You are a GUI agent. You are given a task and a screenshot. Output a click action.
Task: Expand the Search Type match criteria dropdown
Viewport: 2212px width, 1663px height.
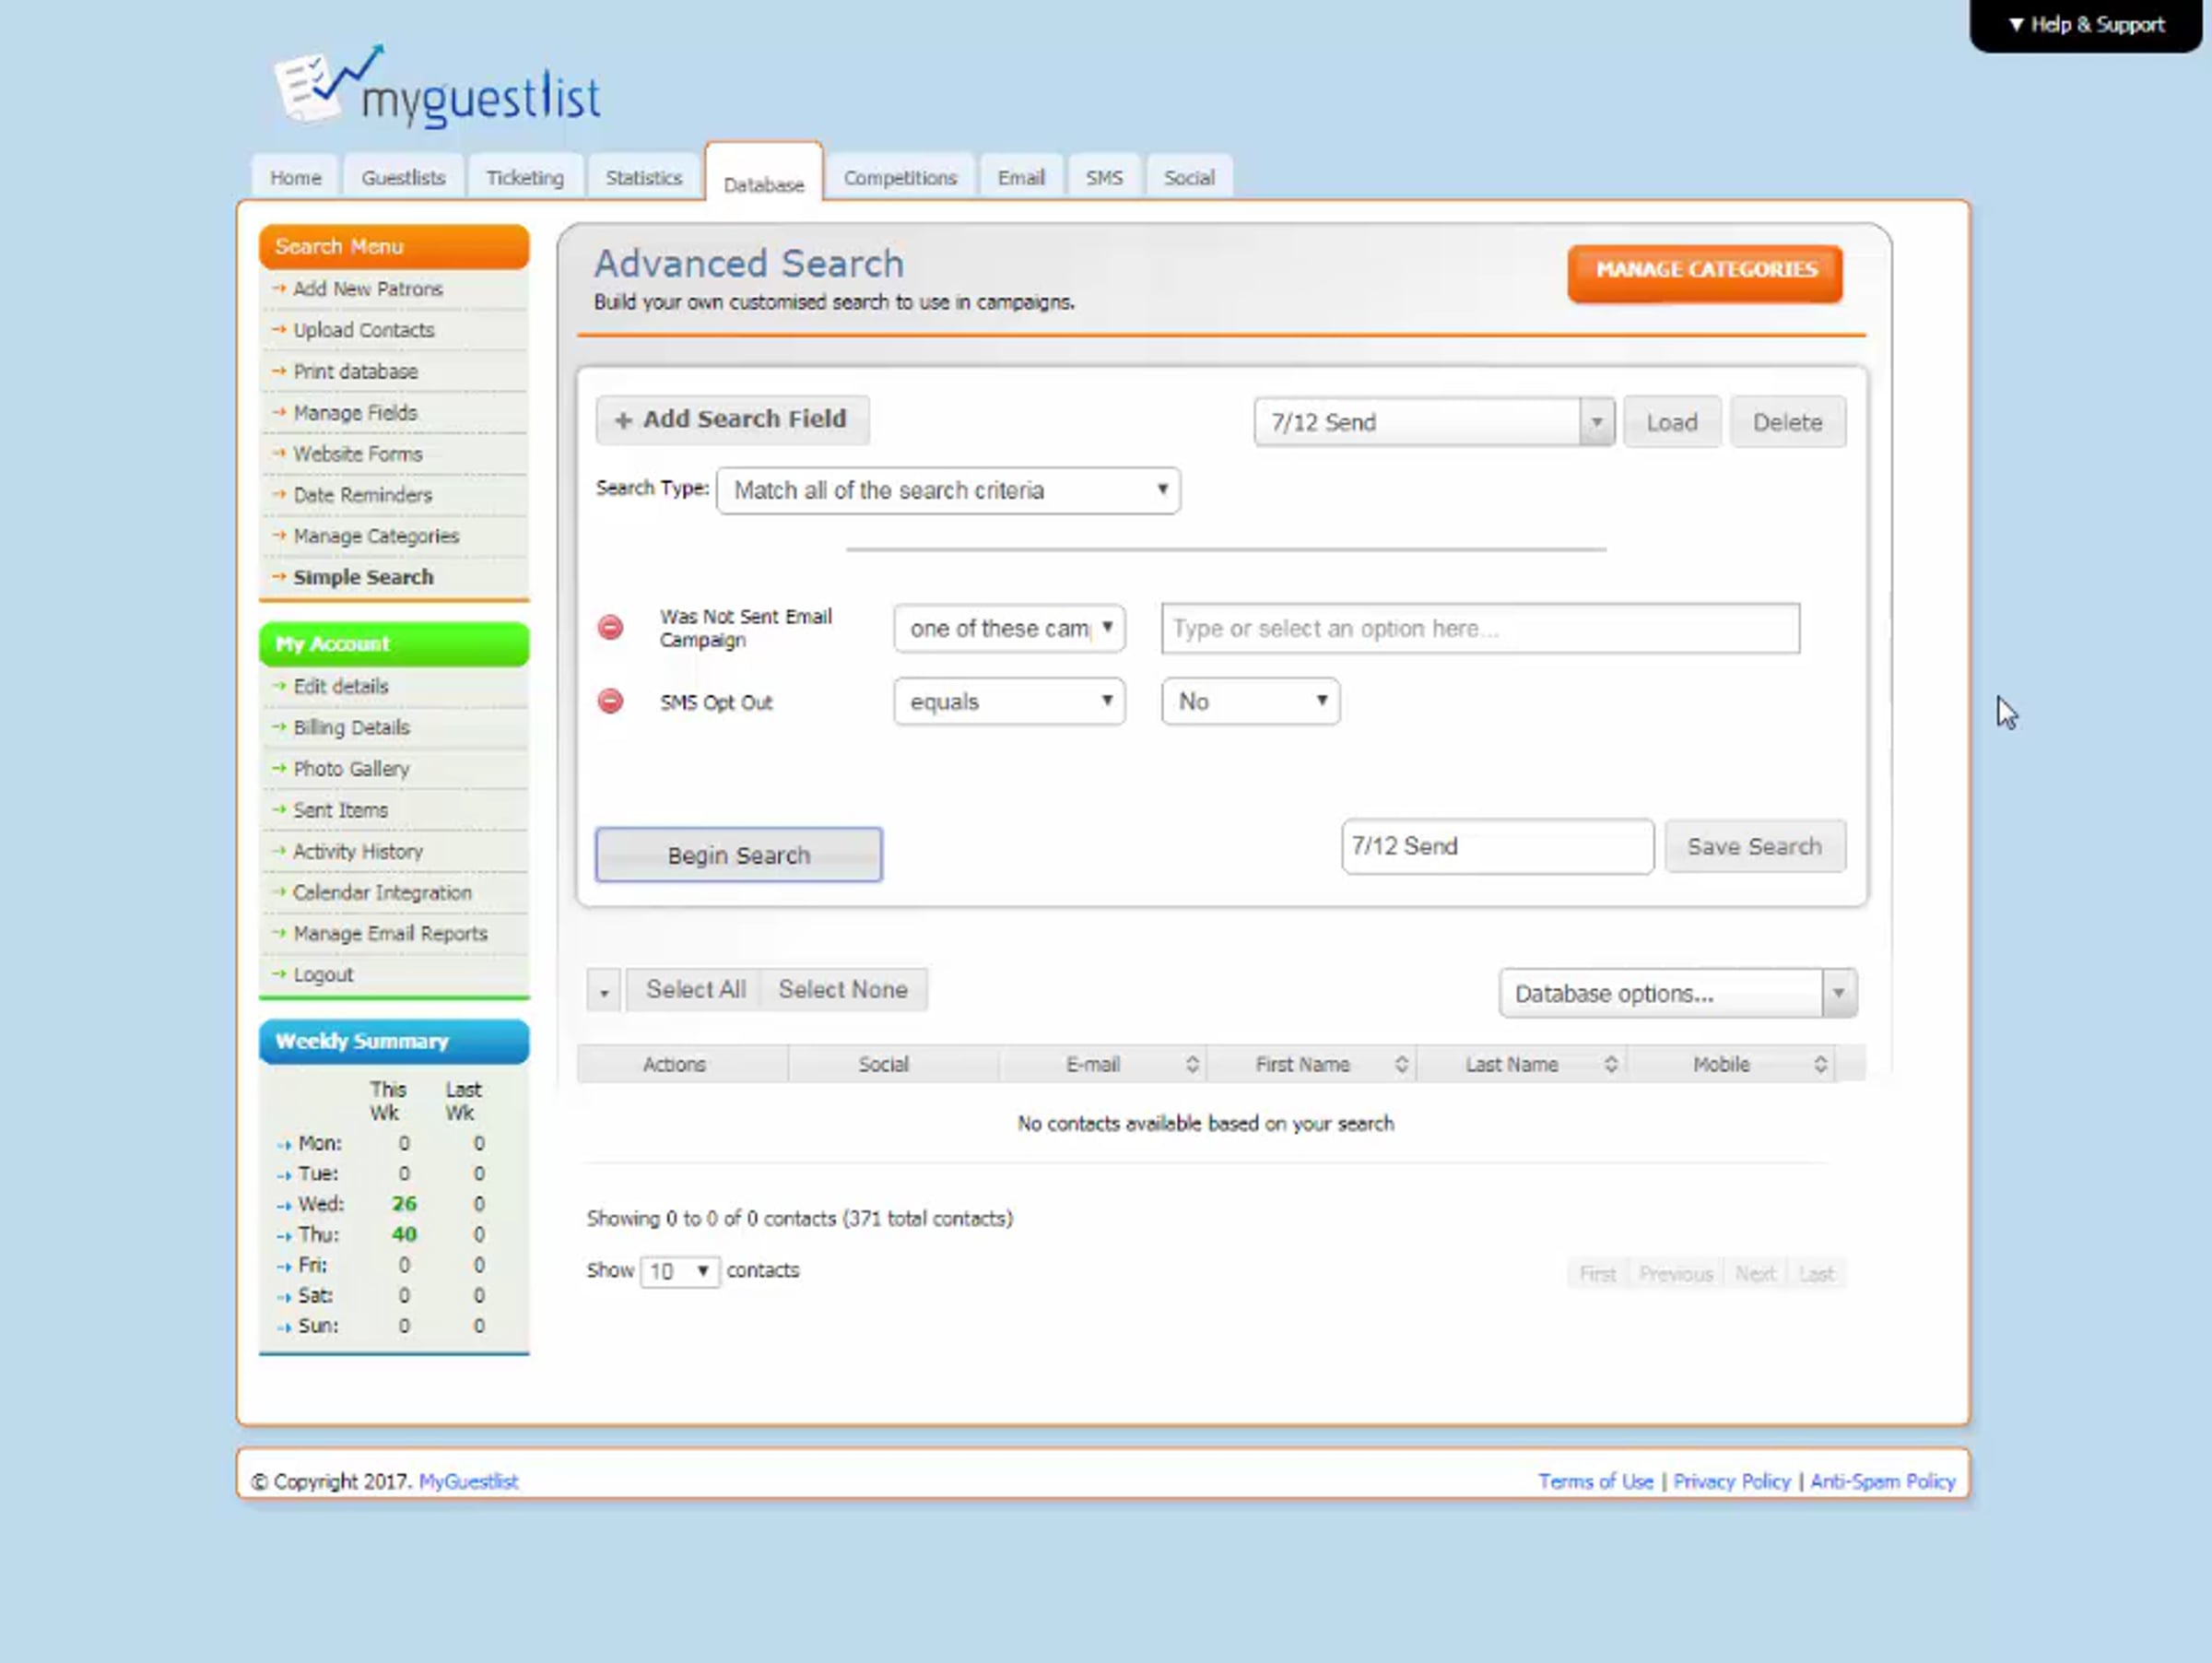click(x=948, y=491)
